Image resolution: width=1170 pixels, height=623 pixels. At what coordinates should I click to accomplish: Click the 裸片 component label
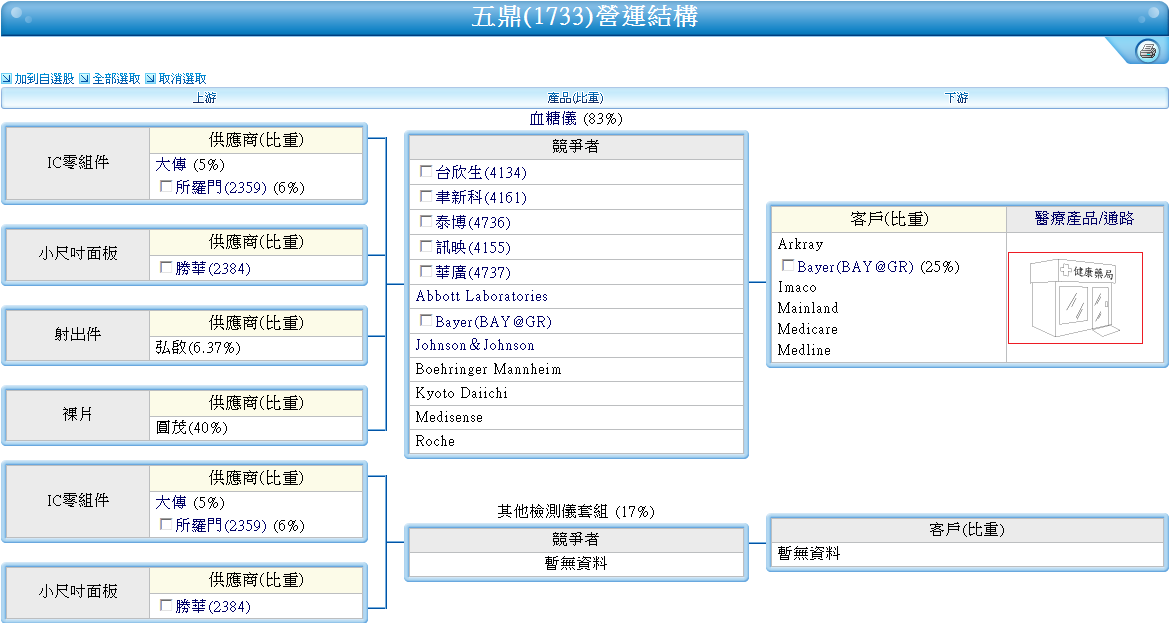78,414
